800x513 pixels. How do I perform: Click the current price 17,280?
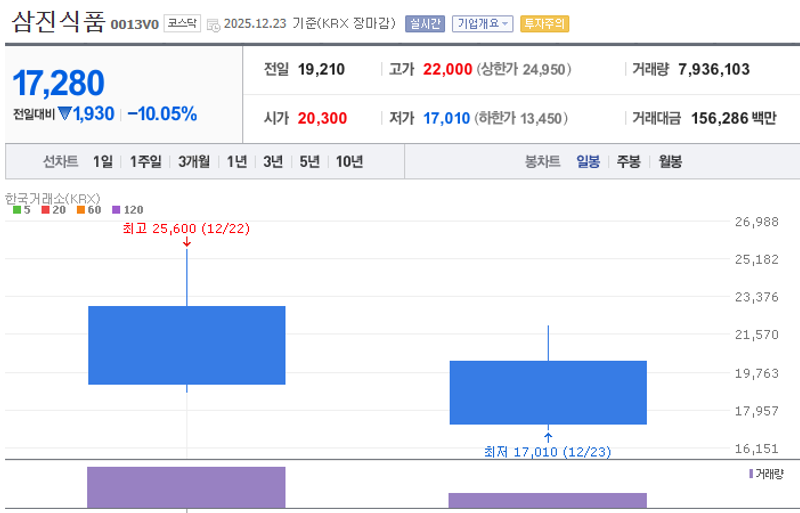point(59,83)
